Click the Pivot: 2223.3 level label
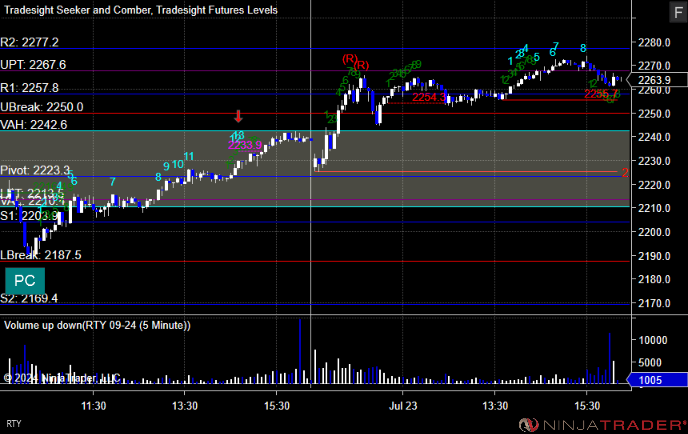Image resolution: width=688 pixels, height=434 pixels. coord(35,170)
